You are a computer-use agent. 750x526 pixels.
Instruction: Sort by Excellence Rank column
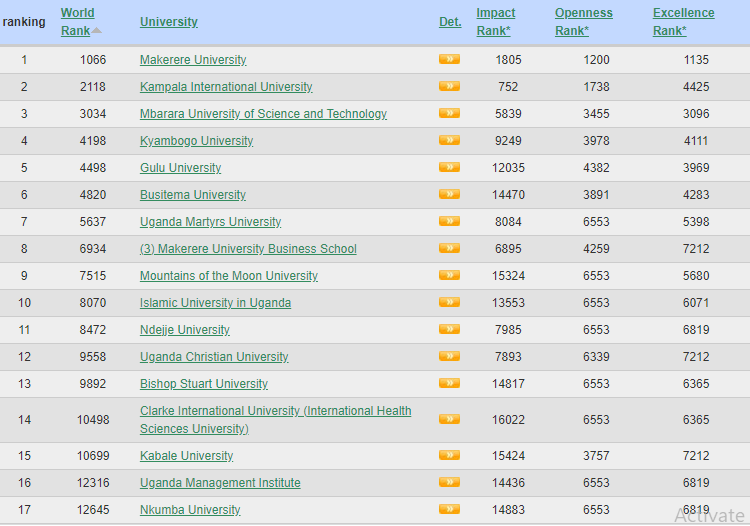coord(684,22)
